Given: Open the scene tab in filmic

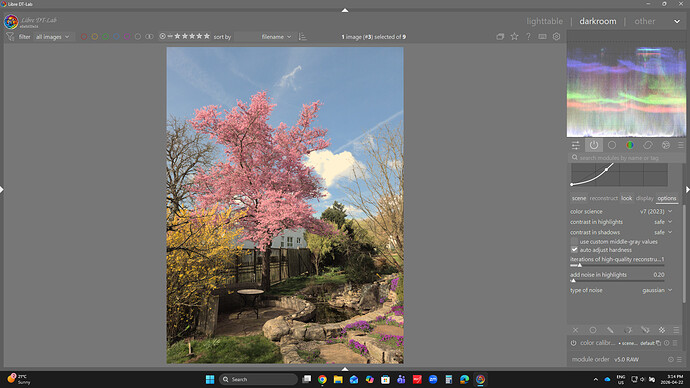Looking at the screenshot, I should pyautogui.click(x=579, y=198).
